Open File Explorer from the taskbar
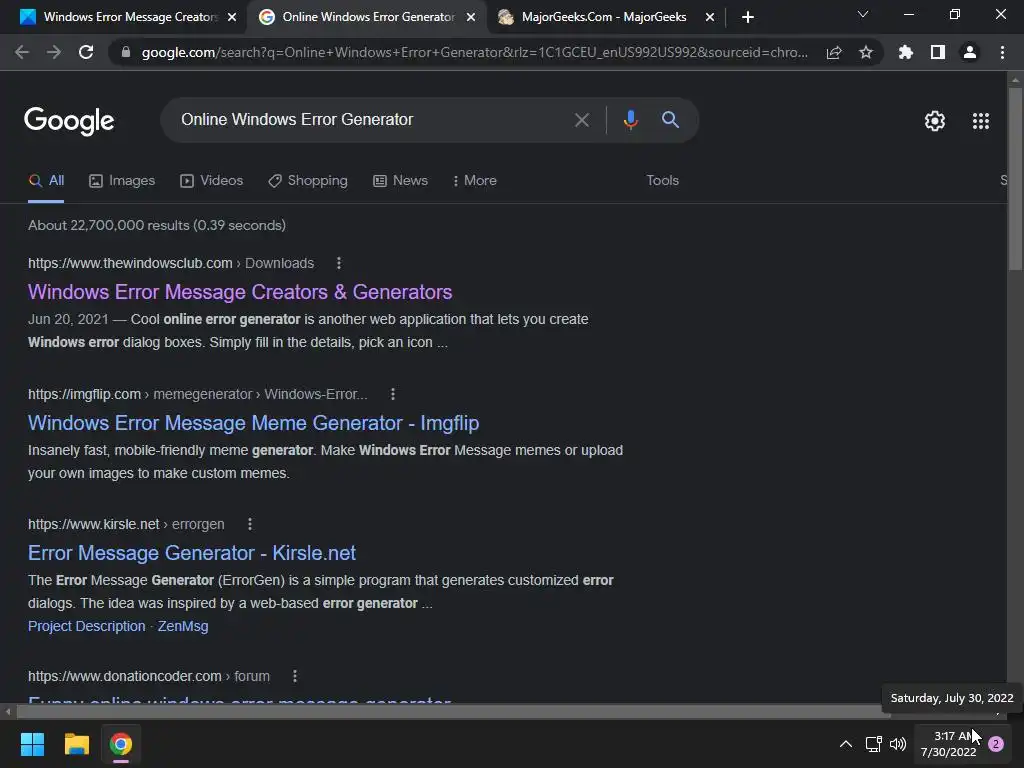Screen dimensions: 1024x768 76,744
